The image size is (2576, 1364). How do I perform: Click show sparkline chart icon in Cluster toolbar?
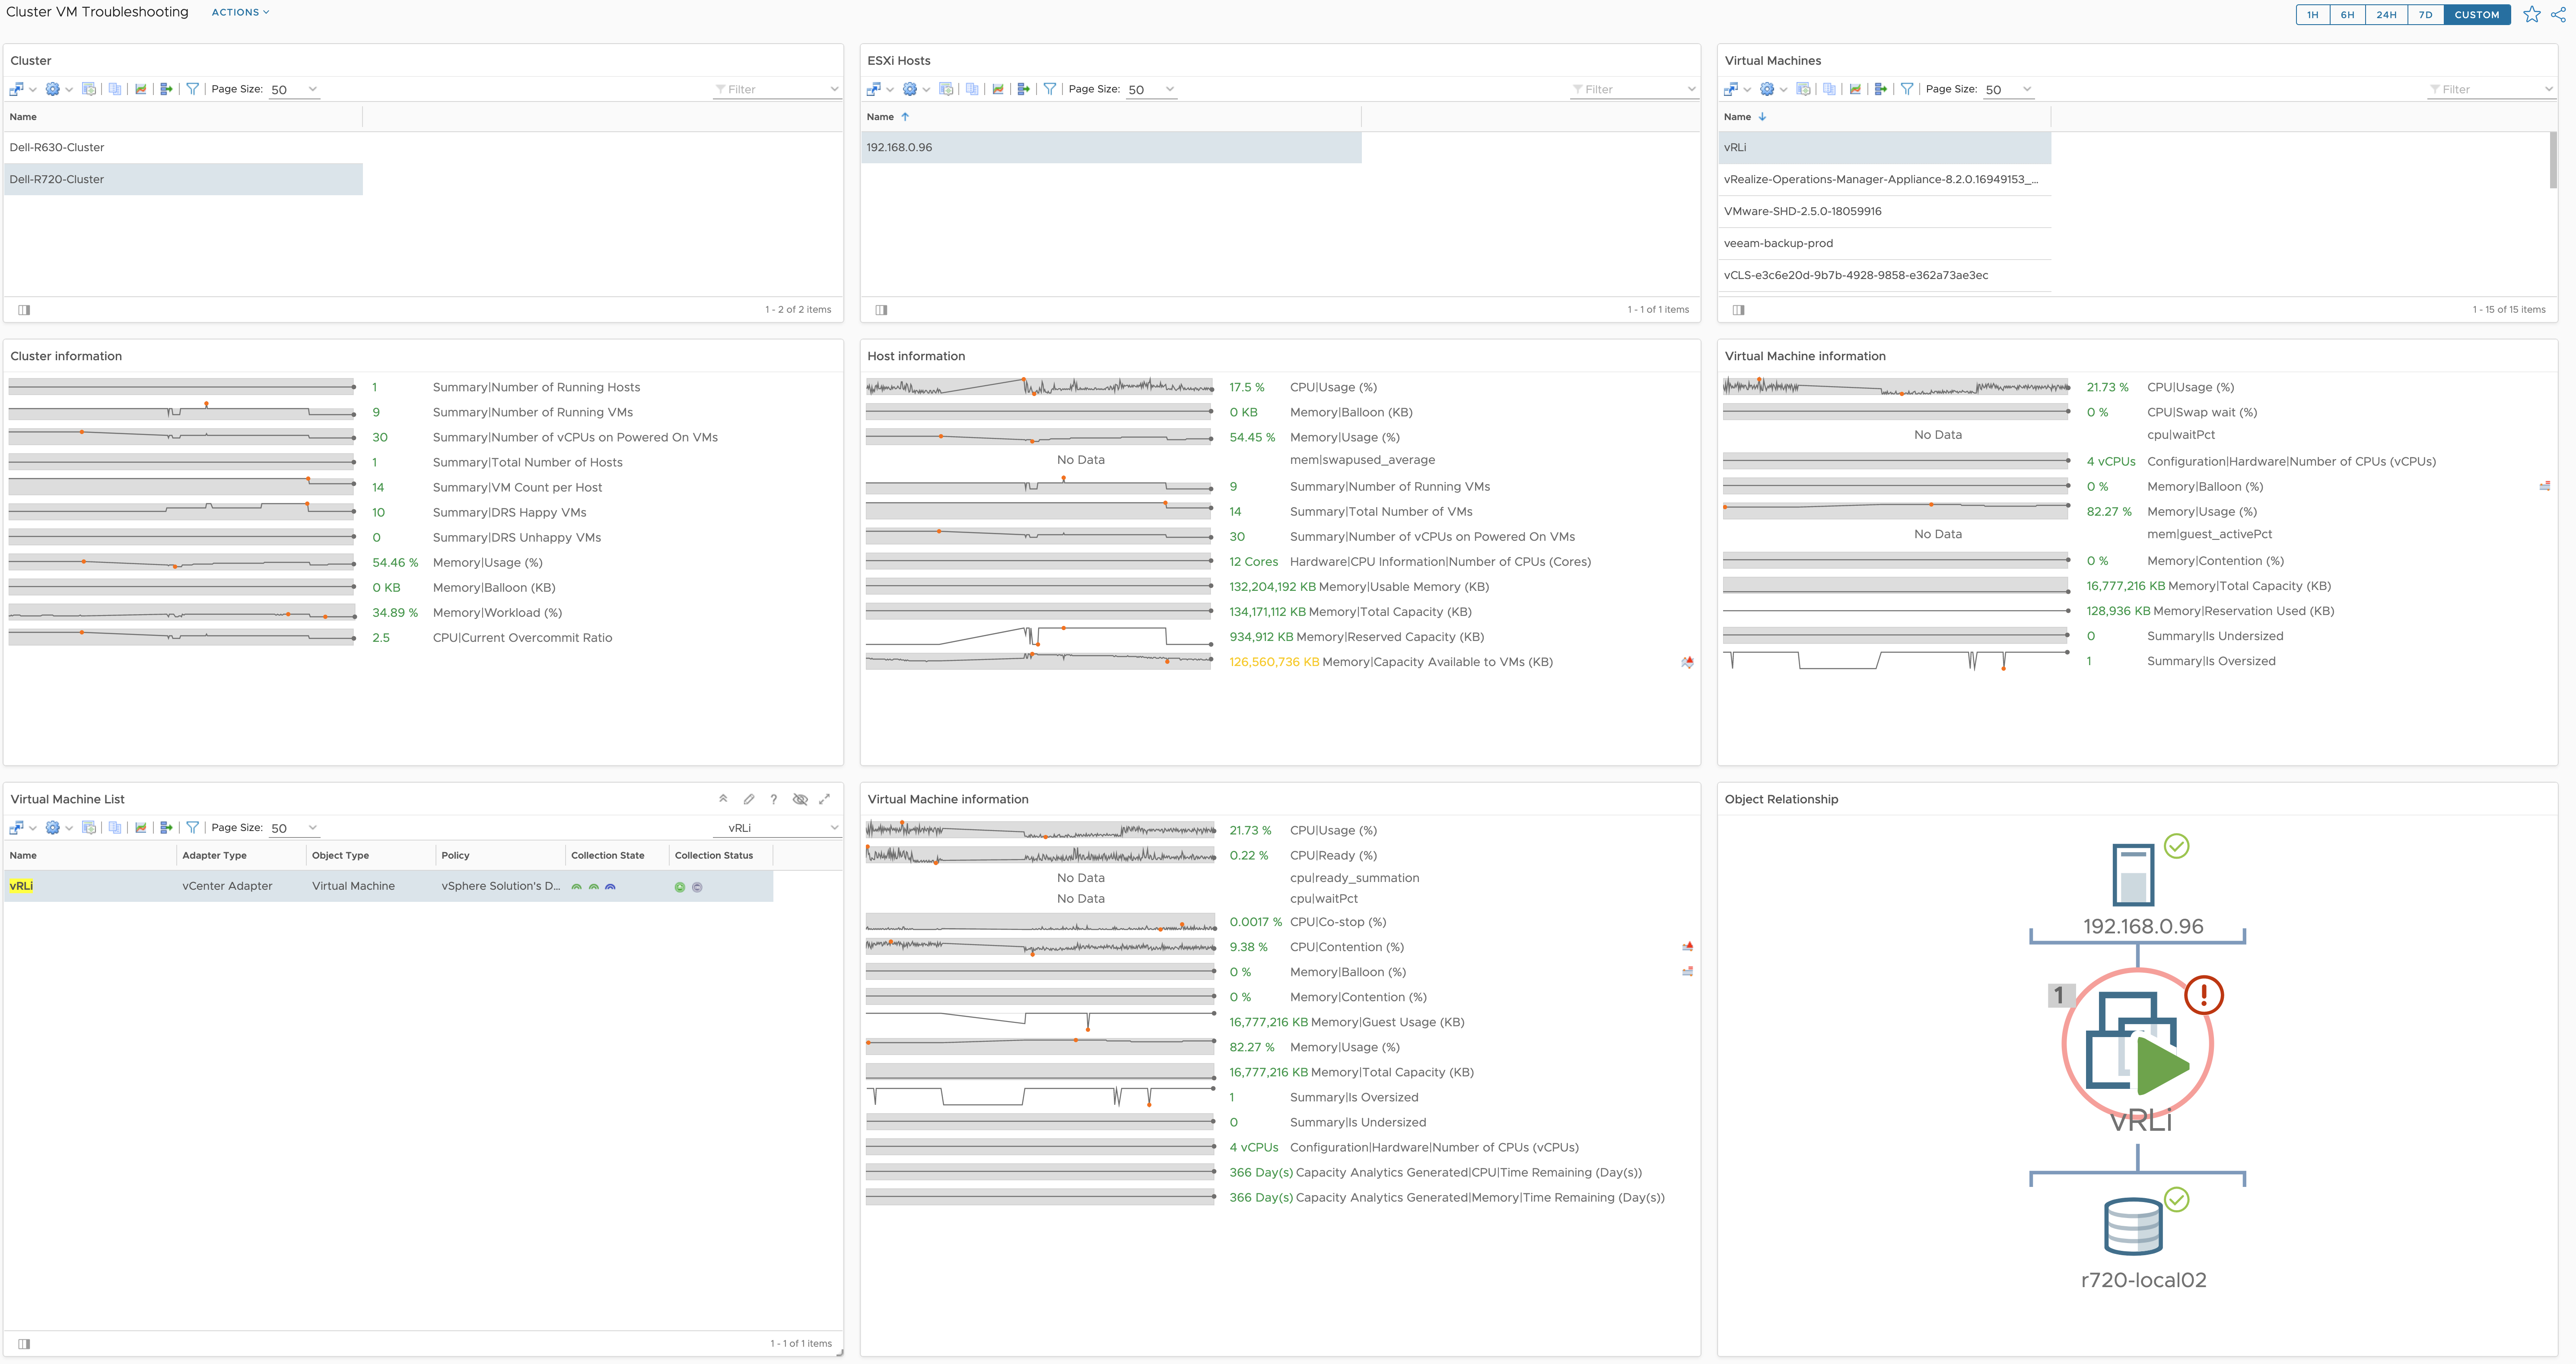141,89
